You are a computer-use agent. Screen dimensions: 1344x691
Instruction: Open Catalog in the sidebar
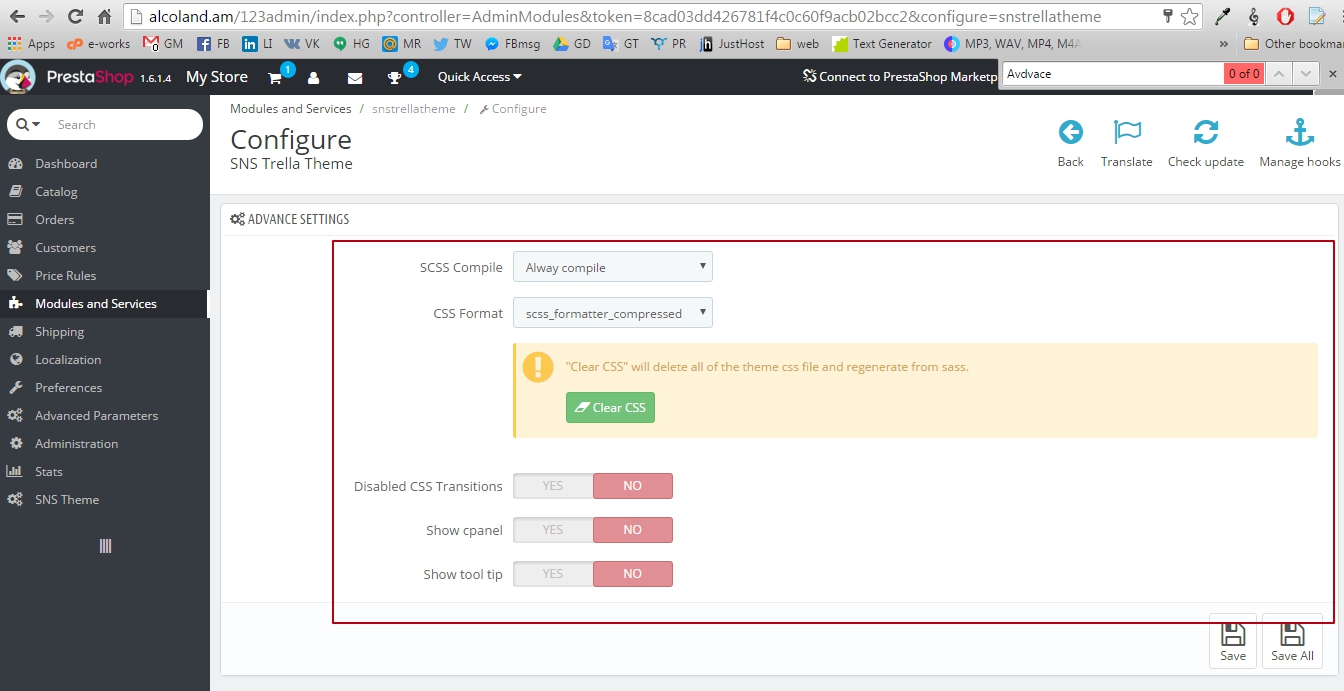56,192
